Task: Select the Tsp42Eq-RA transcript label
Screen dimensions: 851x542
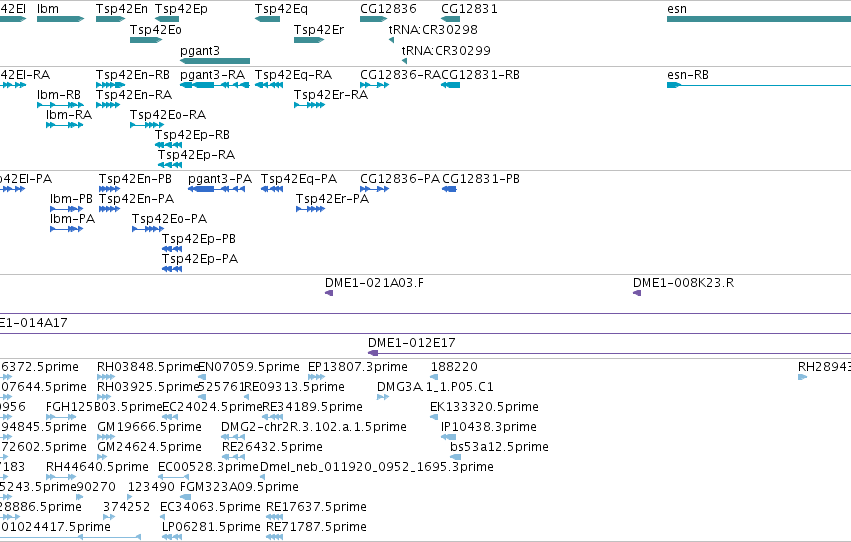Action: (294, 74)
